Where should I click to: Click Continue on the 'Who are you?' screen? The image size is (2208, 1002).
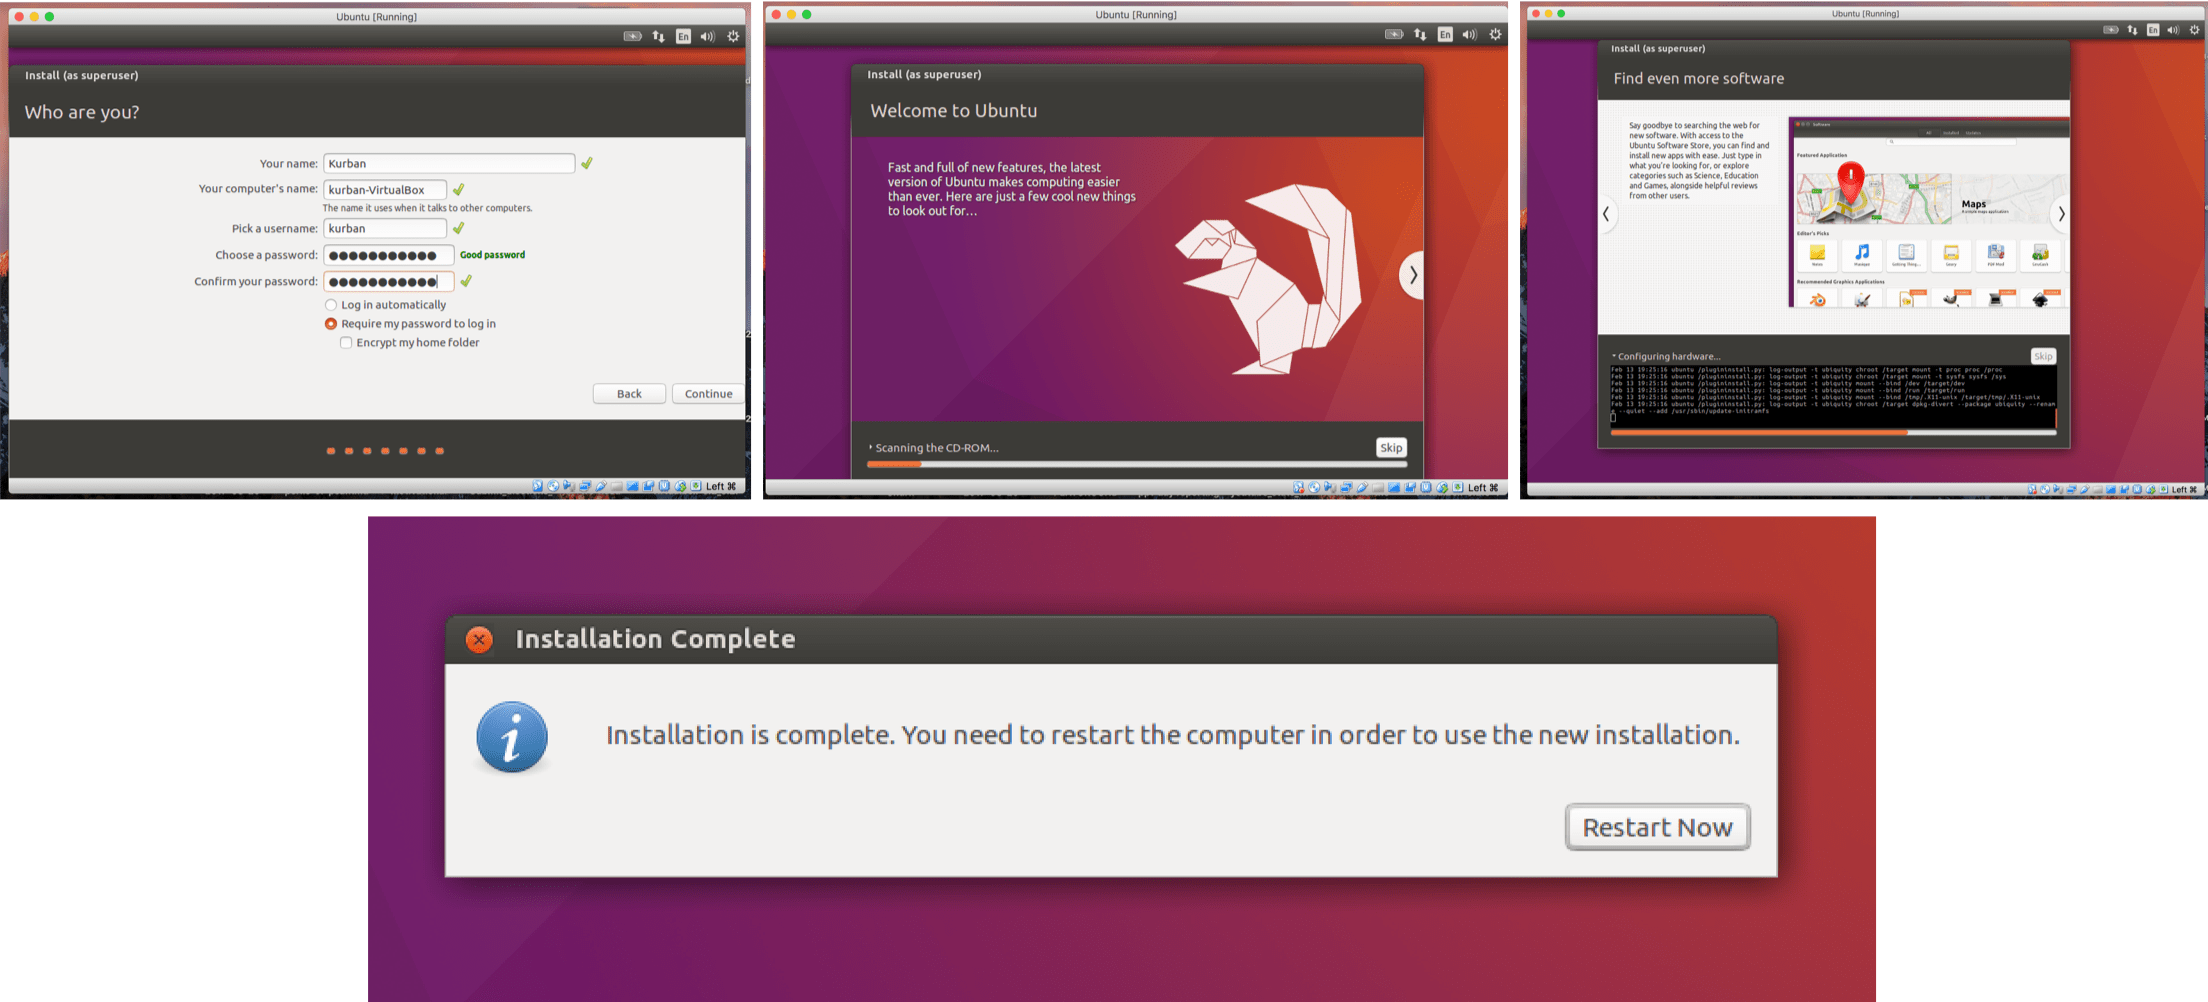(x=707, y=393)
